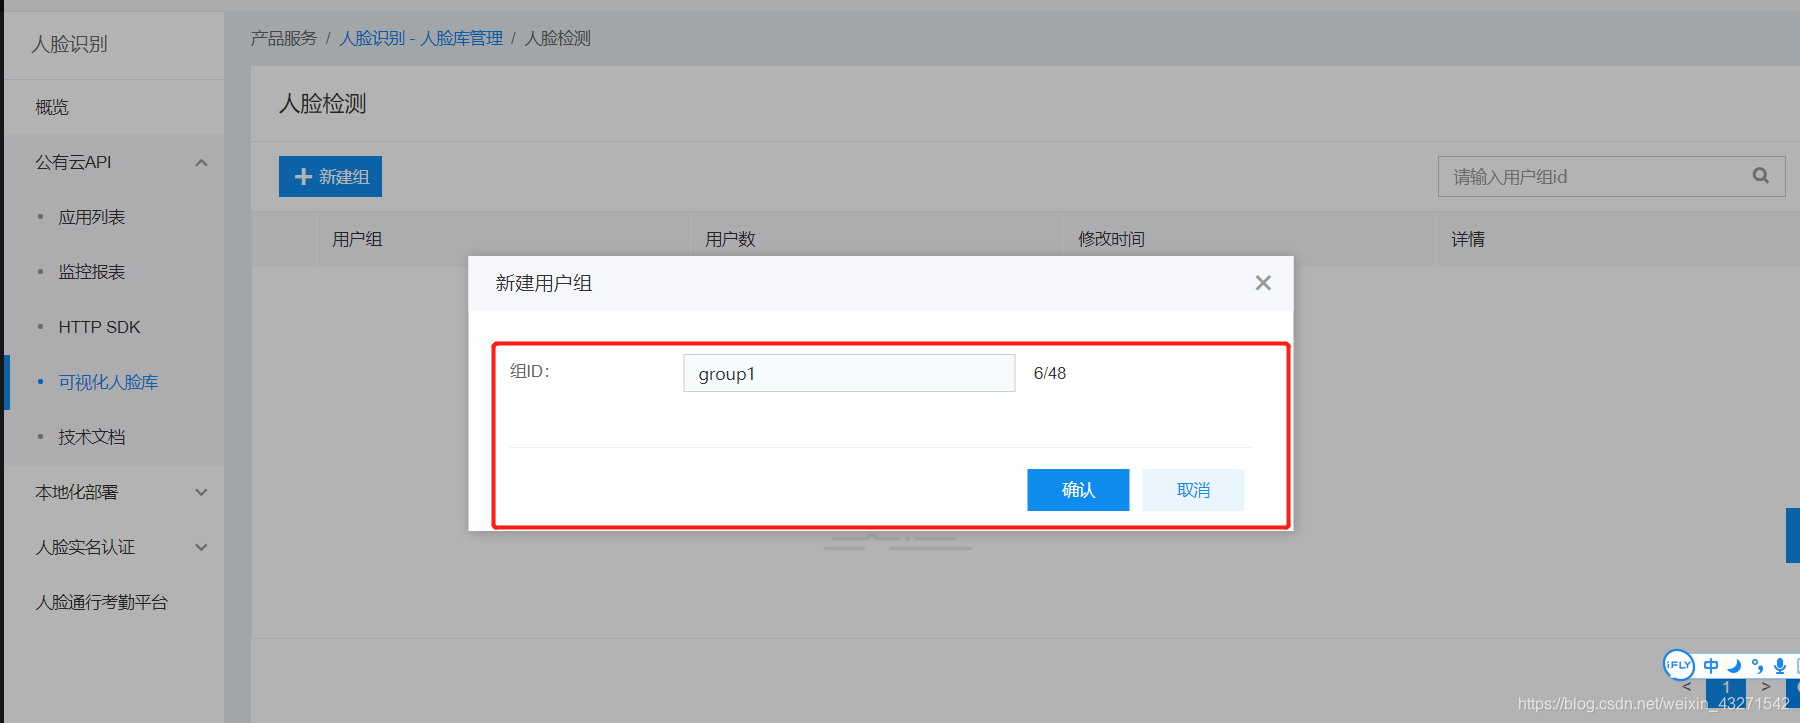Click the 人脸识别 sidebar title

tap(69, 44)
